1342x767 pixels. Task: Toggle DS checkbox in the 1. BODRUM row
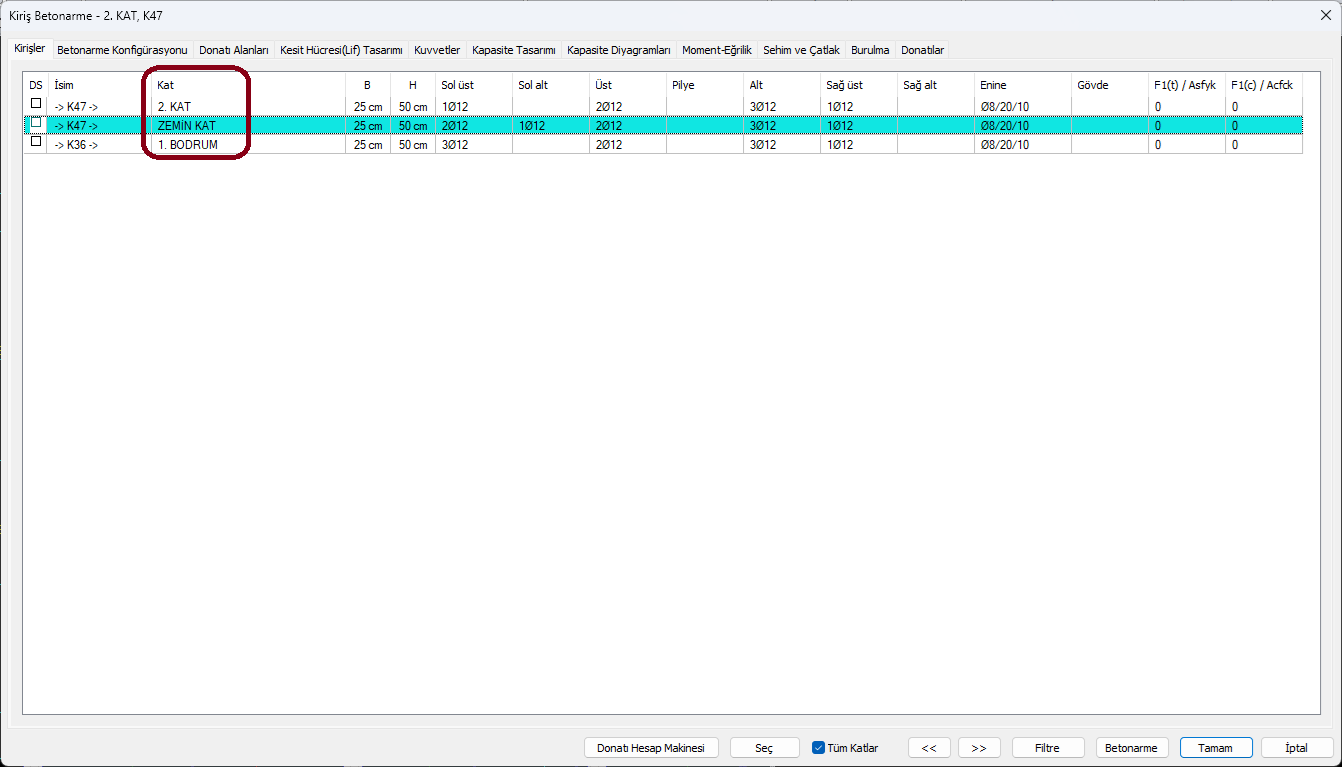pyautogui.click(x=36, y=142)
